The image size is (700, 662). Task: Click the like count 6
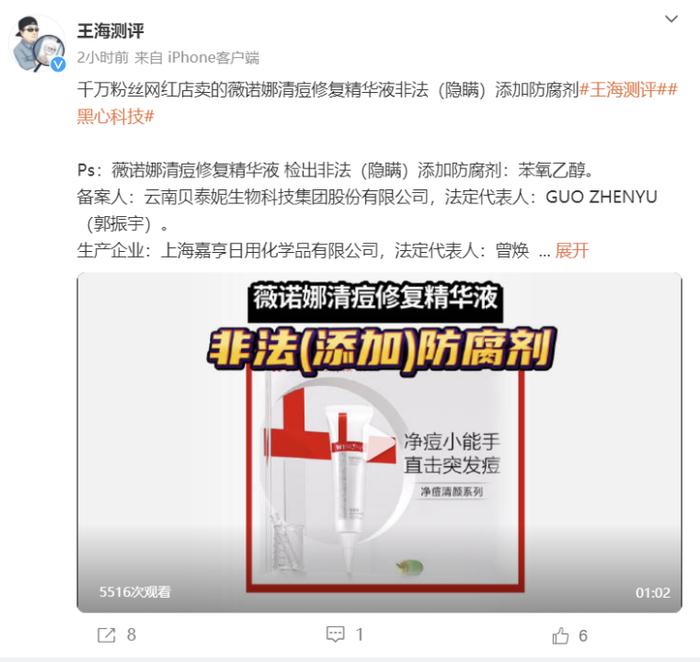(x=583, y=635)
